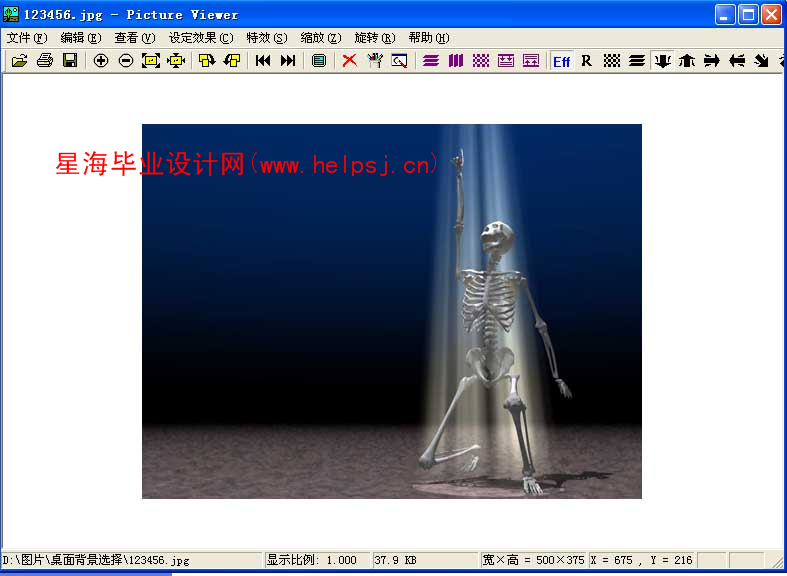Rotate image clockwise yellow icon

207,61
